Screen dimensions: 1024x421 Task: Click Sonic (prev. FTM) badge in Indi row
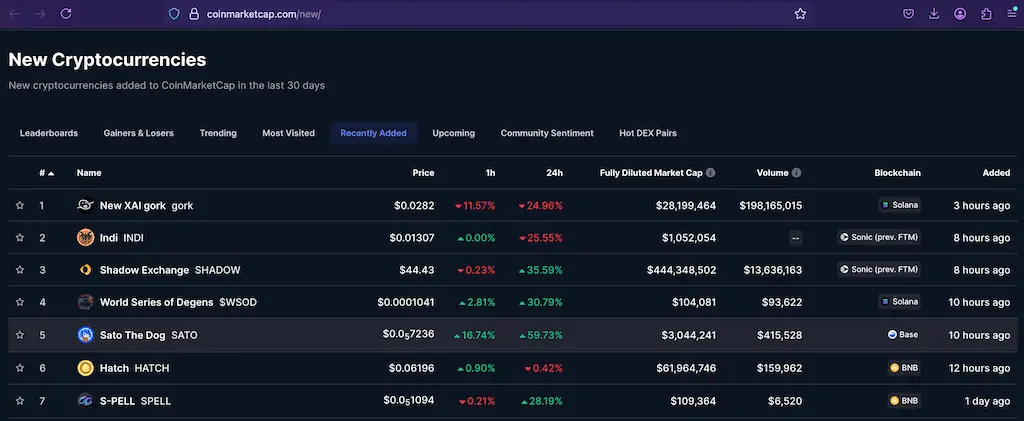tap(879, 237)
